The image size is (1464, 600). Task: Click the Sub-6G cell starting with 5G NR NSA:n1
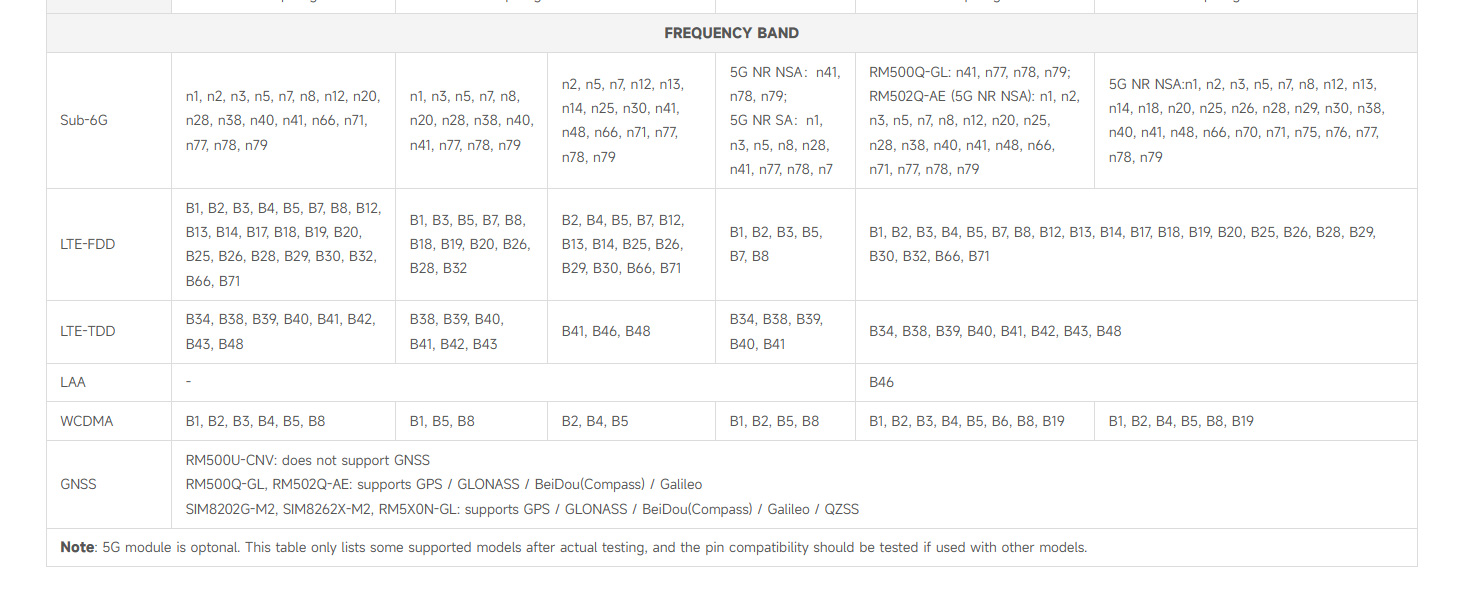tap(1246, 120)
